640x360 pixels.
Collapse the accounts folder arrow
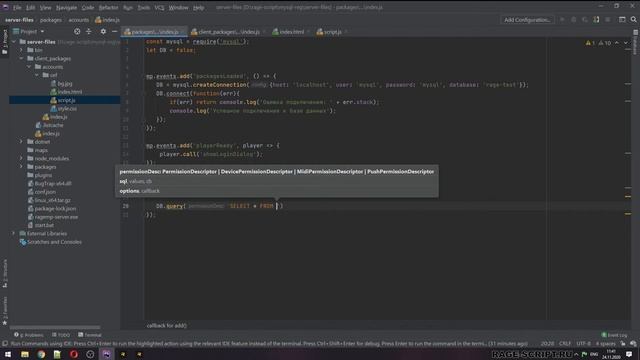(x=29, y=67)
